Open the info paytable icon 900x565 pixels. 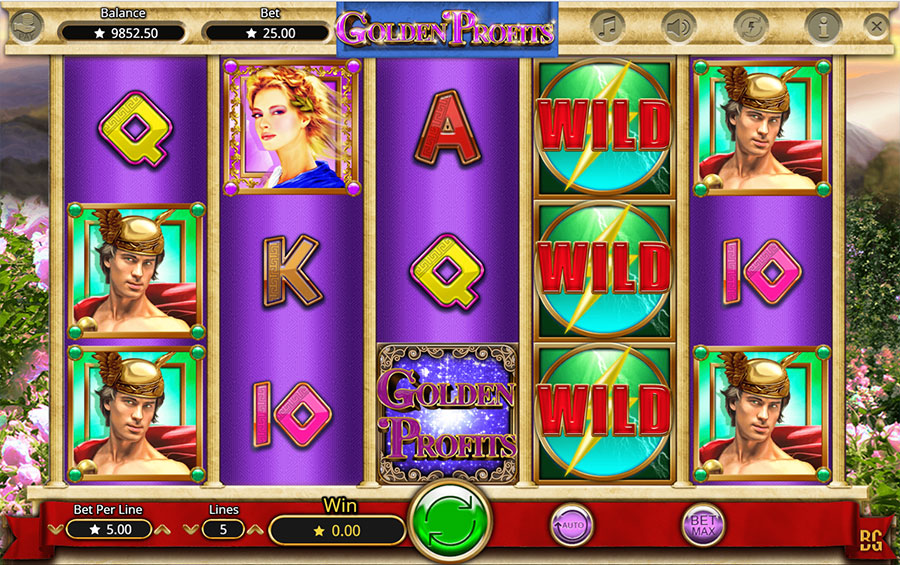point(824,26)
